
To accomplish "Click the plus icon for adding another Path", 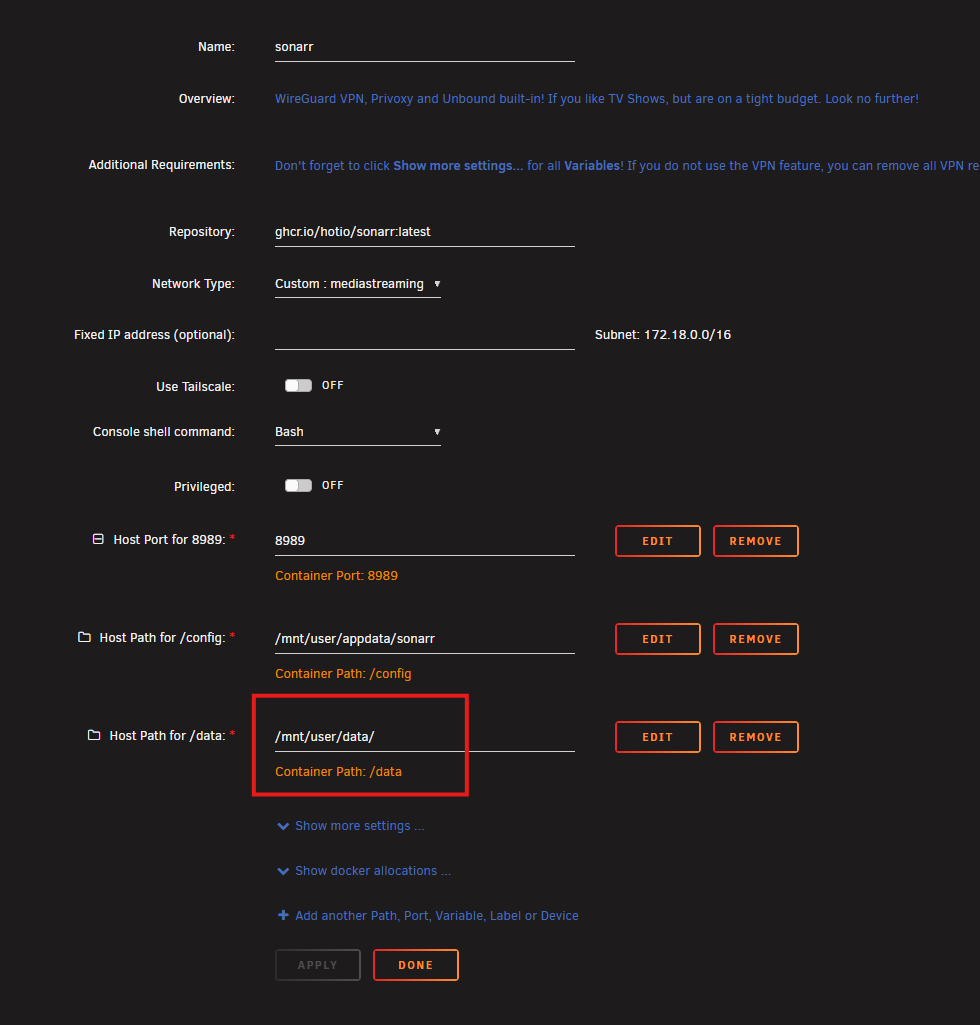I will pos(284,915).
